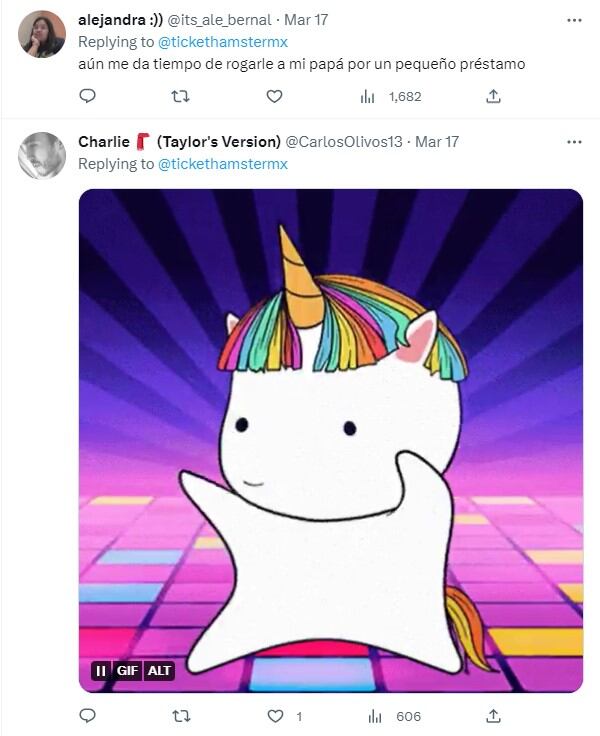
Task: Retweet Charlie's unicorn GIF tweet
Action: pyautogui.click(x=181, y=716)
